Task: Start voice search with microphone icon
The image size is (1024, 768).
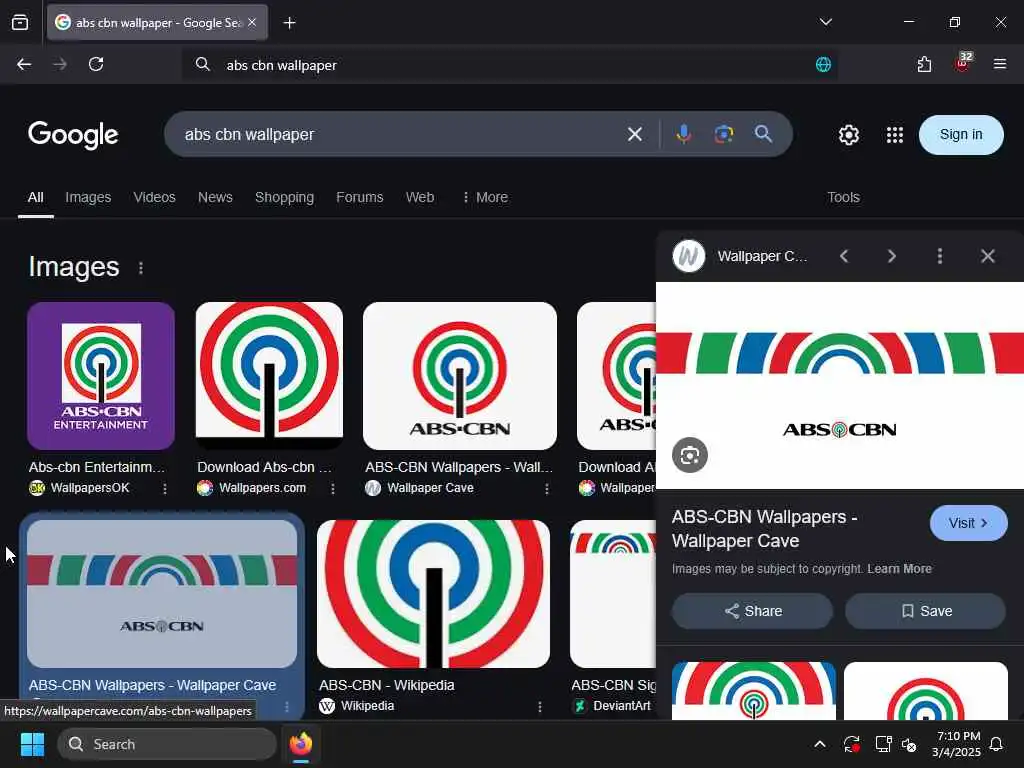Action: point(684,135)
